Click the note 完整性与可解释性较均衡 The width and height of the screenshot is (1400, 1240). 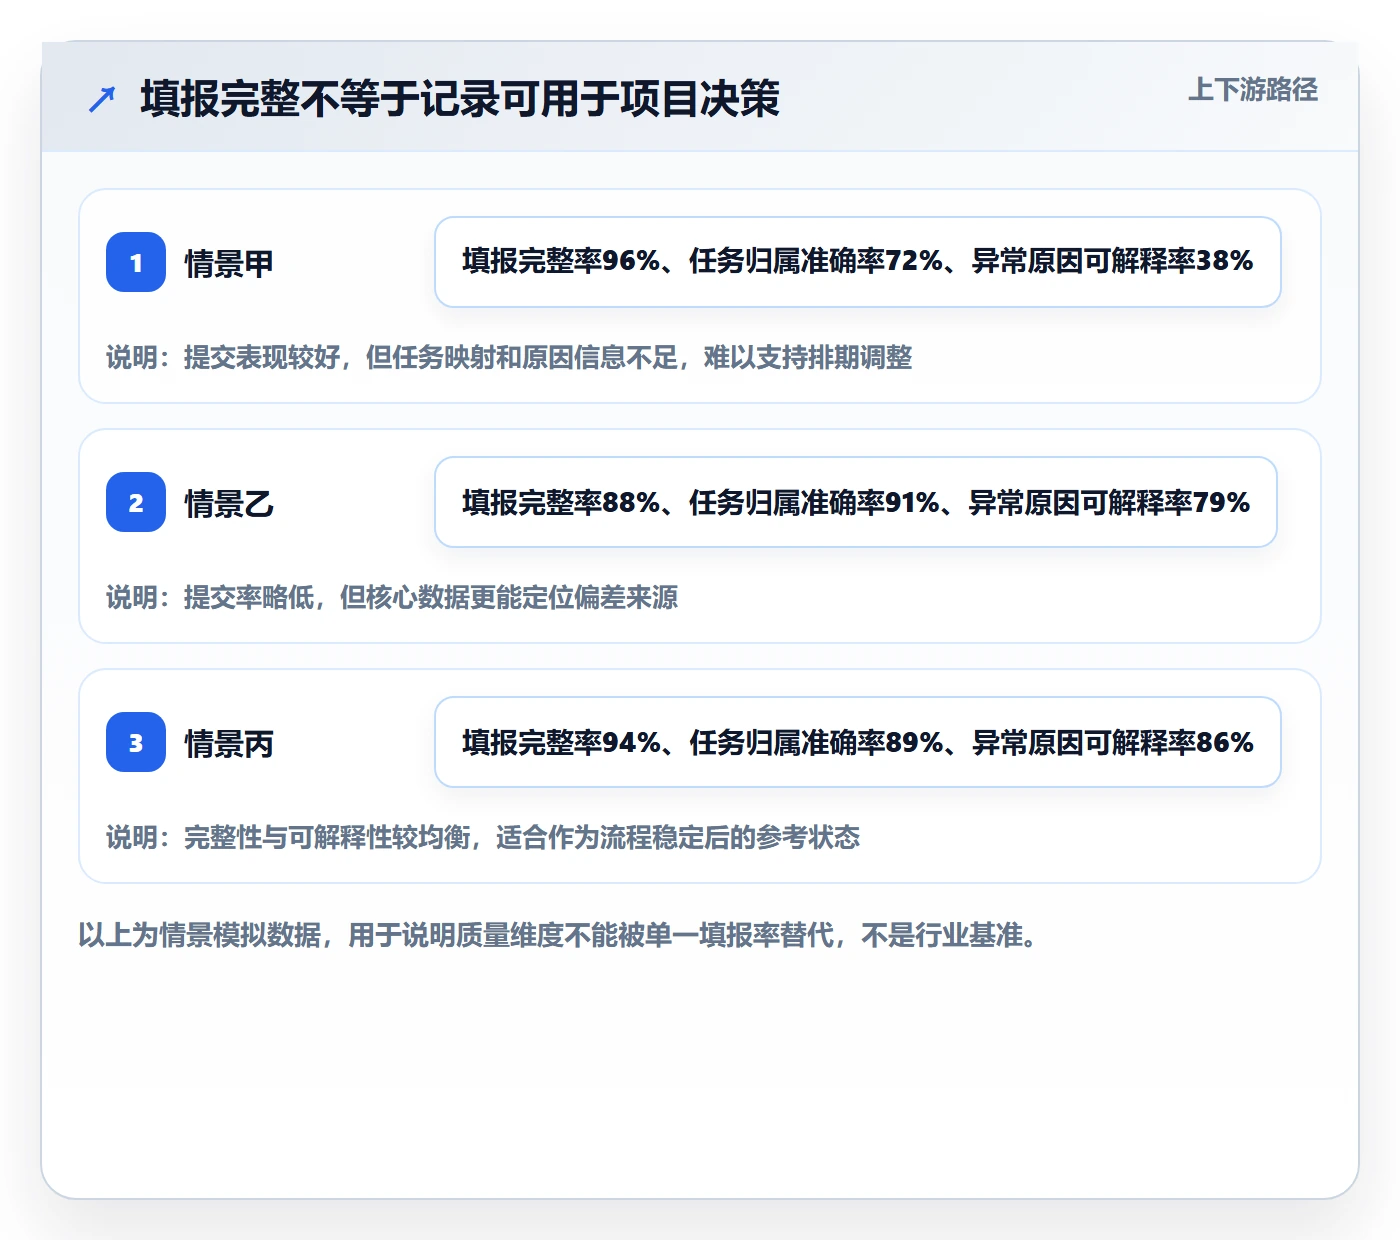[x=483, y=838]
